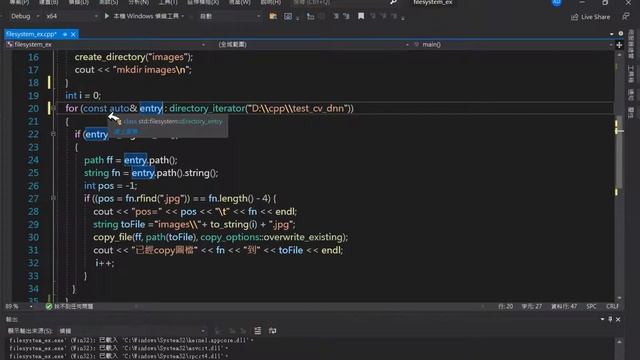640x360 pixels.
Task: Open the main() member dropdown
Action: coord(512,44)
